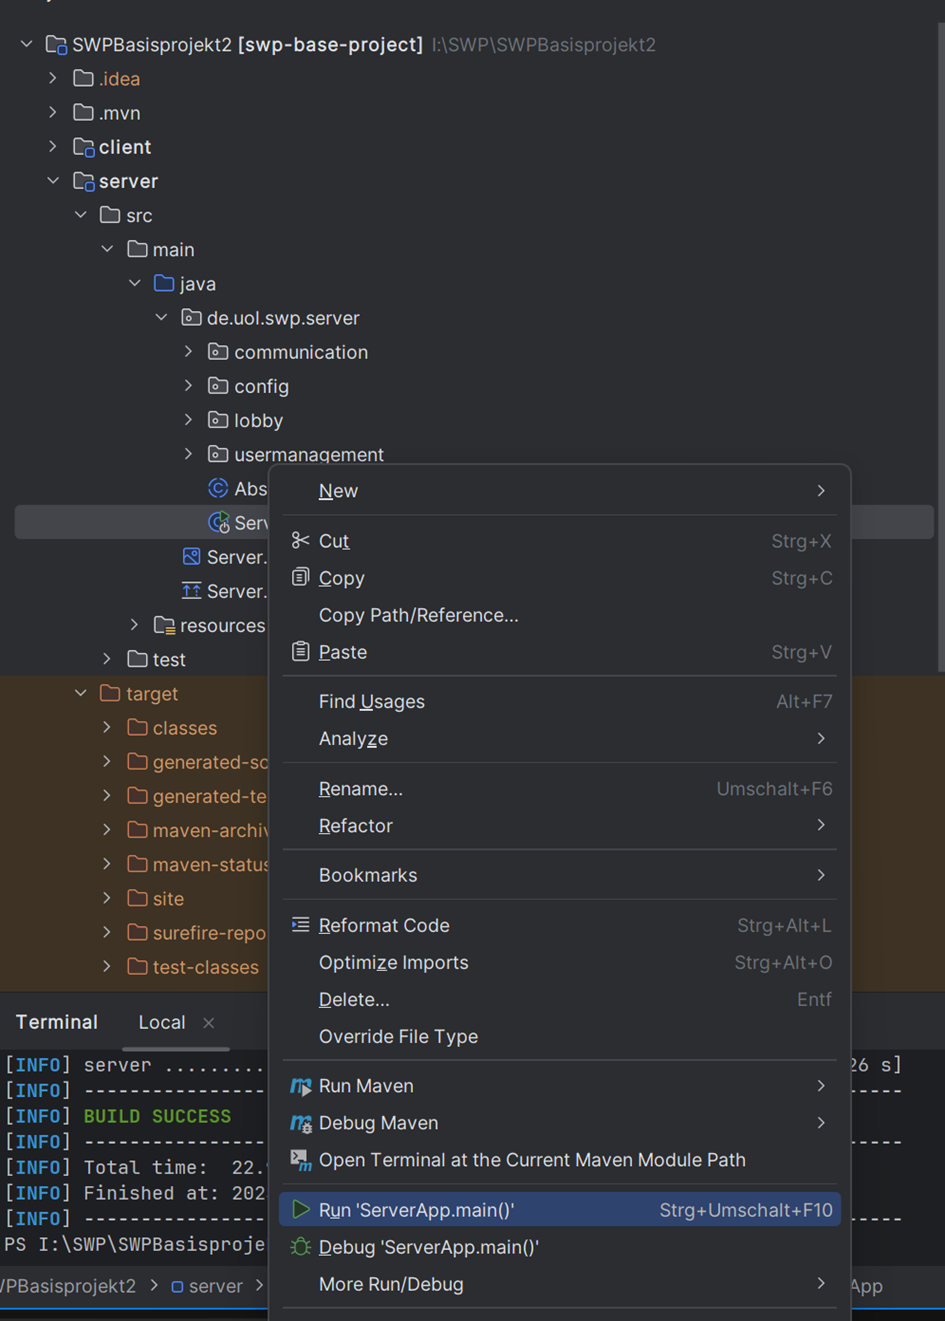Click the green Run play icon
Image resolution: width=945 pixels, height=1321 pixels.
point(300,1210)
